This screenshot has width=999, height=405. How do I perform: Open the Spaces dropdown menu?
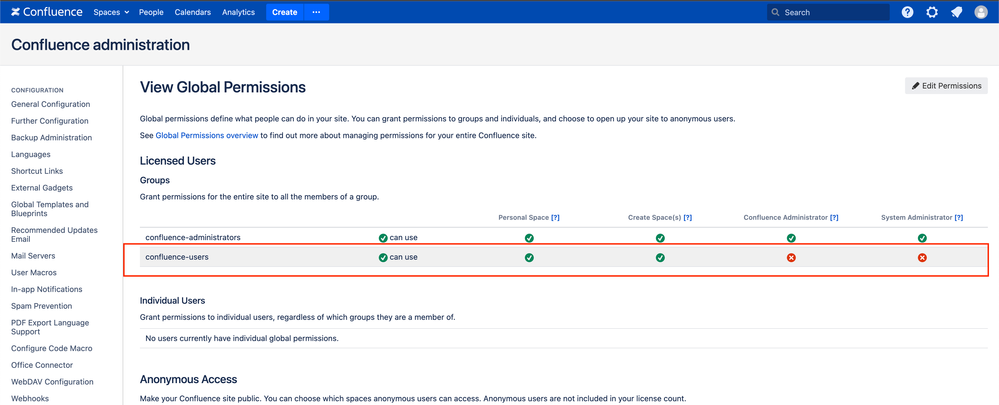(x=111, y=12)
